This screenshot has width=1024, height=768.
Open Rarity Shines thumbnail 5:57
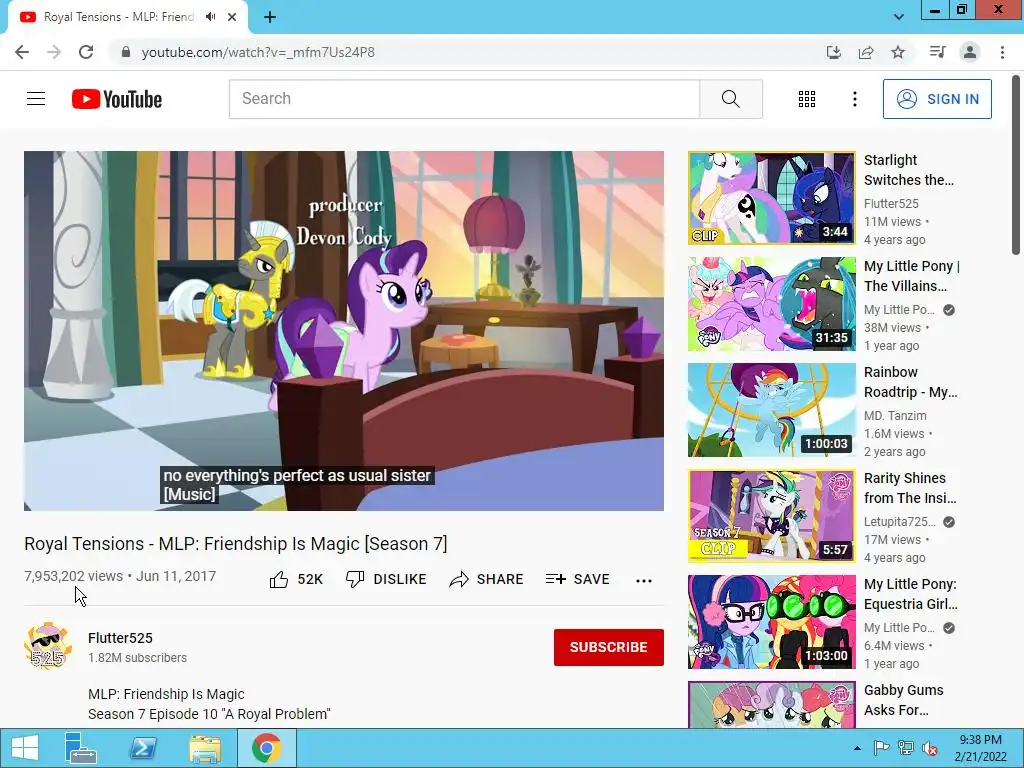click(x=771, y=516)
